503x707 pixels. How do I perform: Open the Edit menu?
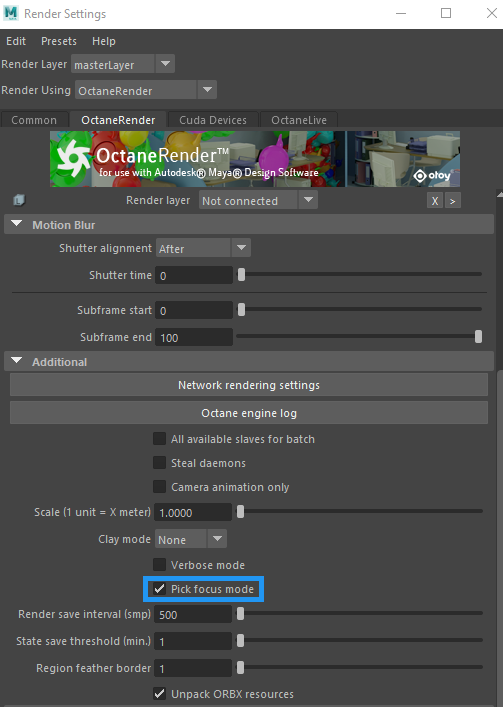coord(16,41)
